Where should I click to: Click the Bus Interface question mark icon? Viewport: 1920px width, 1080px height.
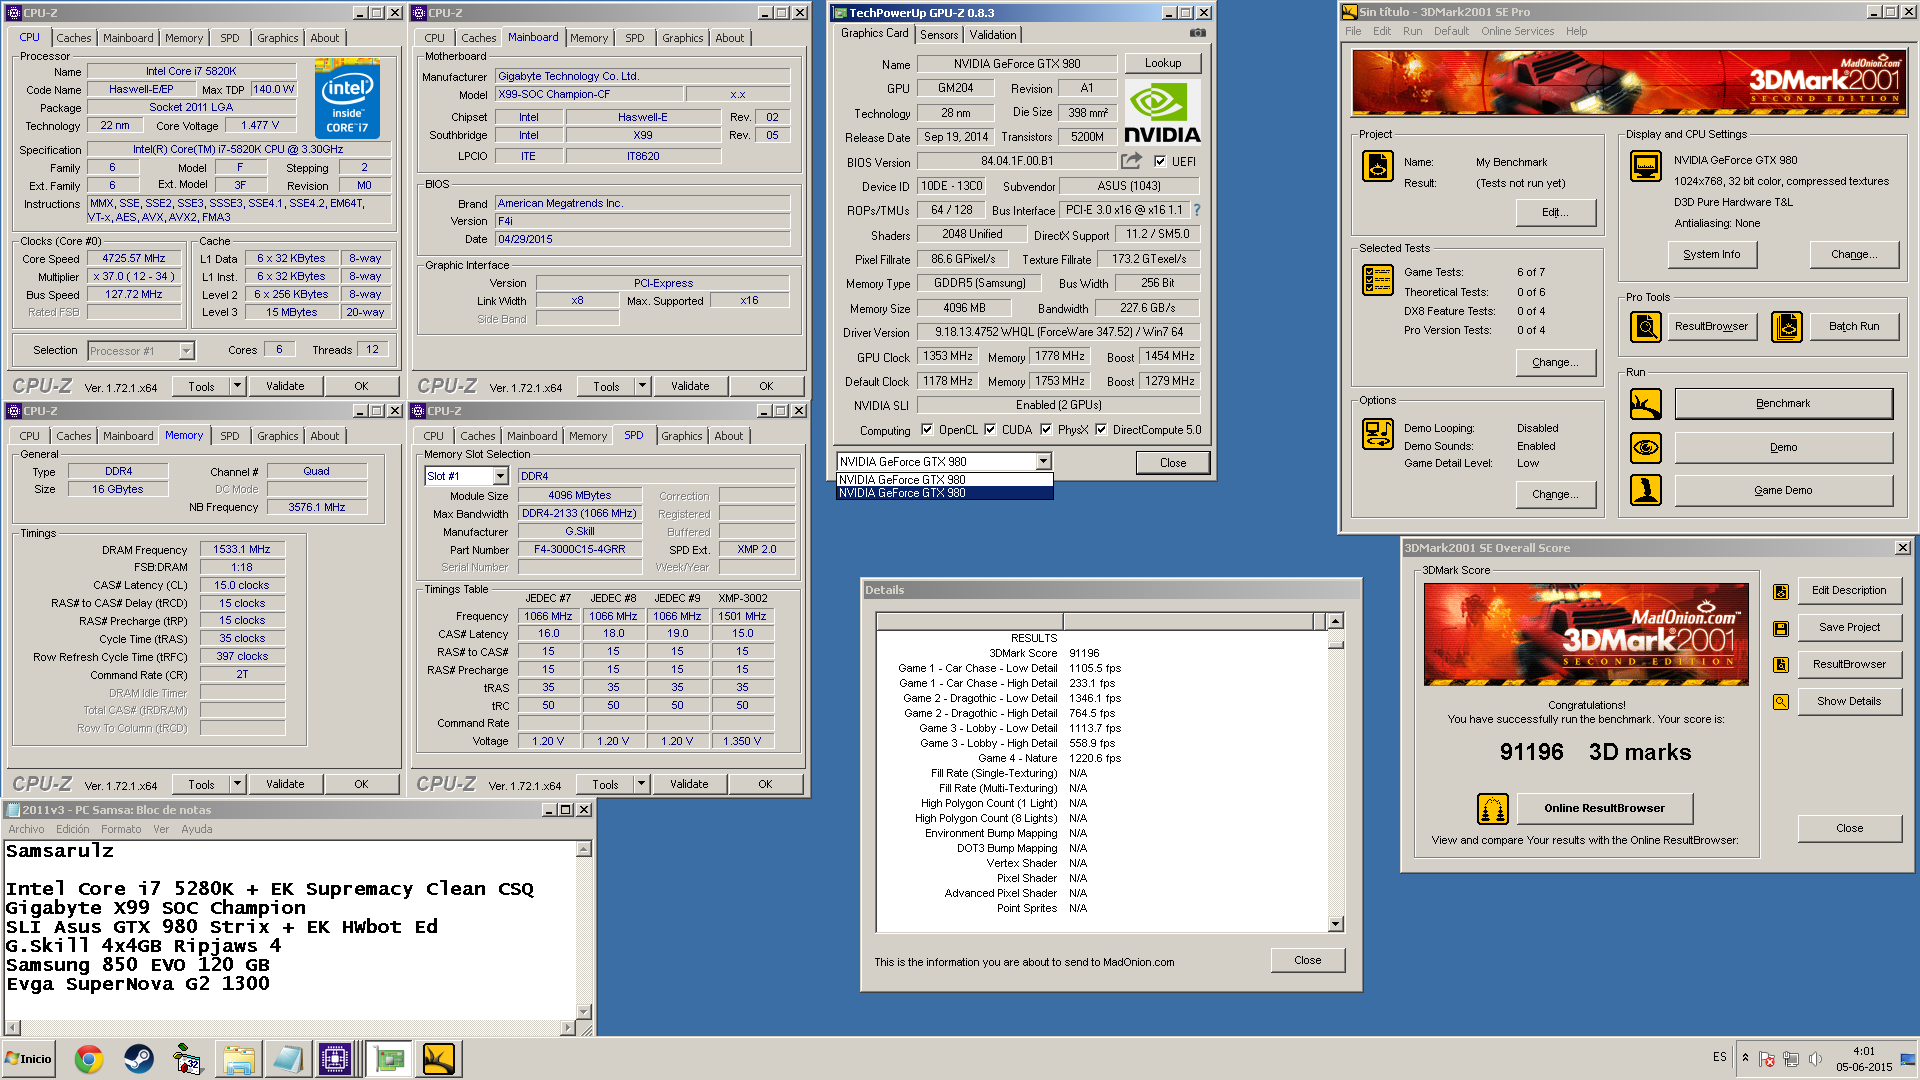point(1196,210)
